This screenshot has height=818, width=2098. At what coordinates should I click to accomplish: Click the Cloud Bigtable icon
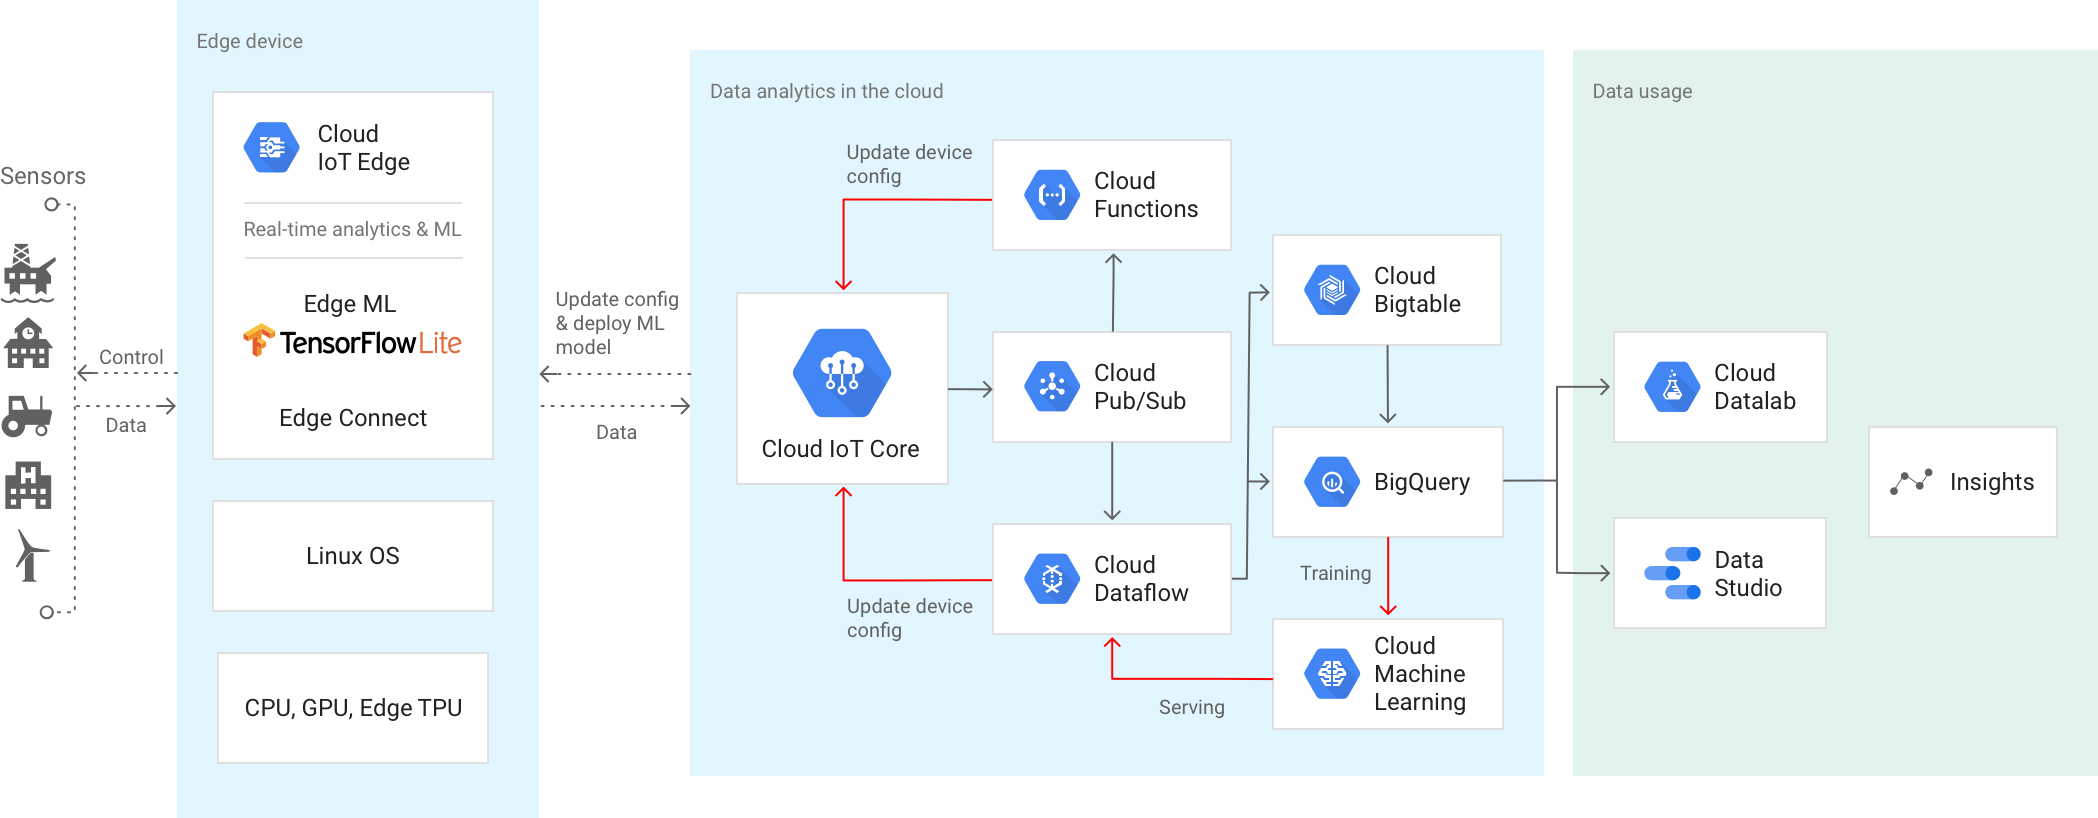[x=1332, y=290]
